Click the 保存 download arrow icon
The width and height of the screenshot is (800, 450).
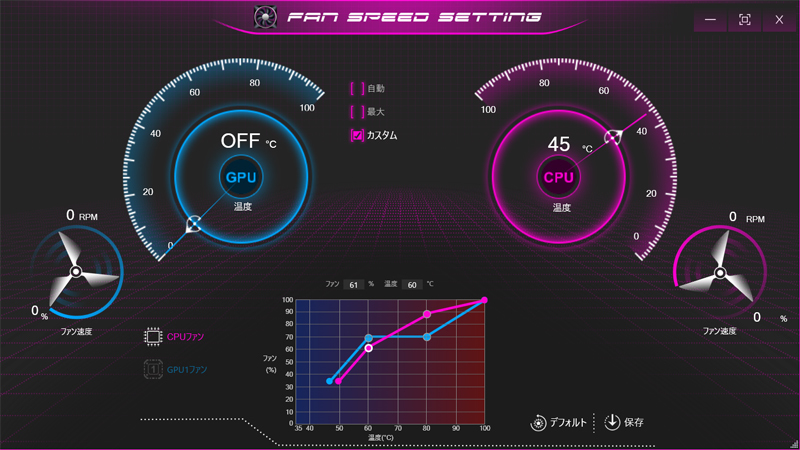tap(612, 422)
